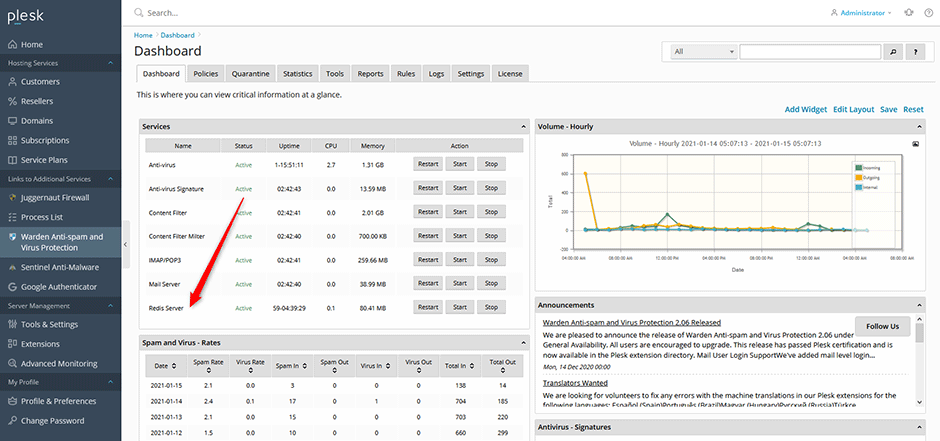The width and height of the screenshot is (940, 441).
Task: Click the Change Password key icon
Action: pyautogui.click(x=12, y=421)
